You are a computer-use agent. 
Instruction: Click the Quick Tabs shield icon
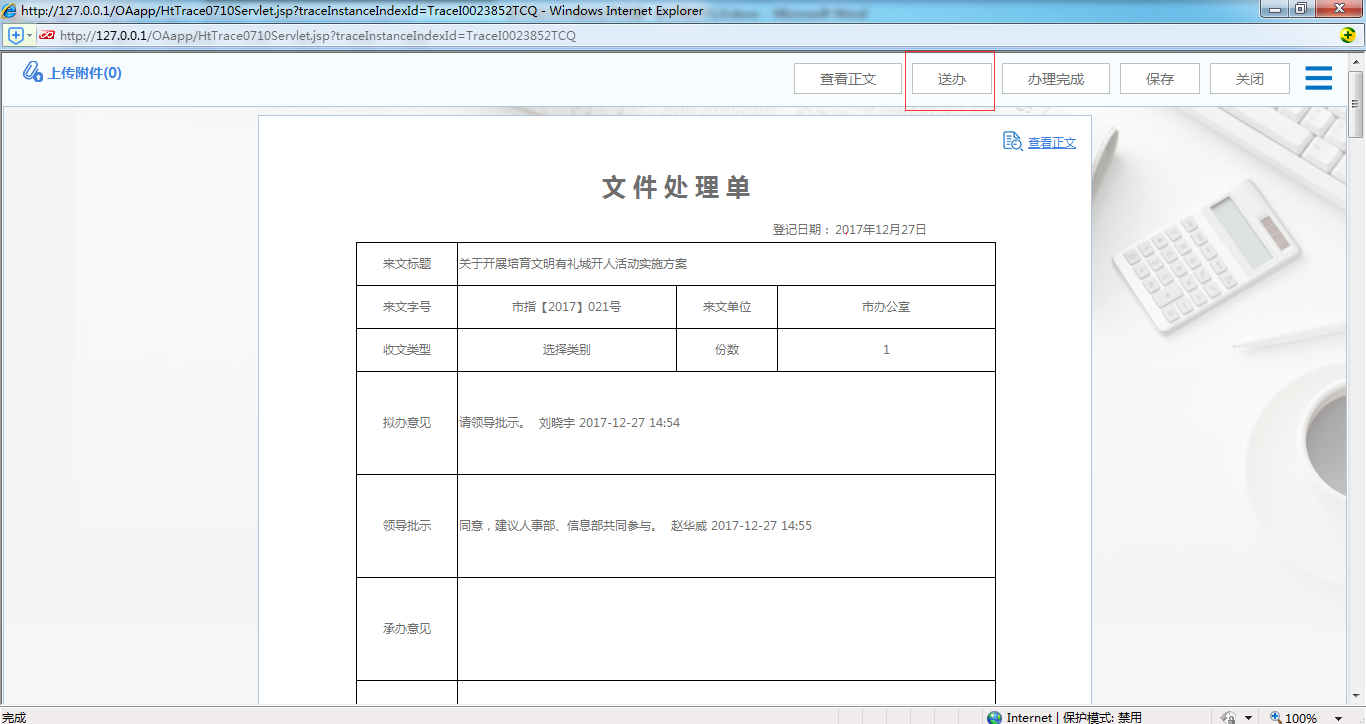point(14,34)
